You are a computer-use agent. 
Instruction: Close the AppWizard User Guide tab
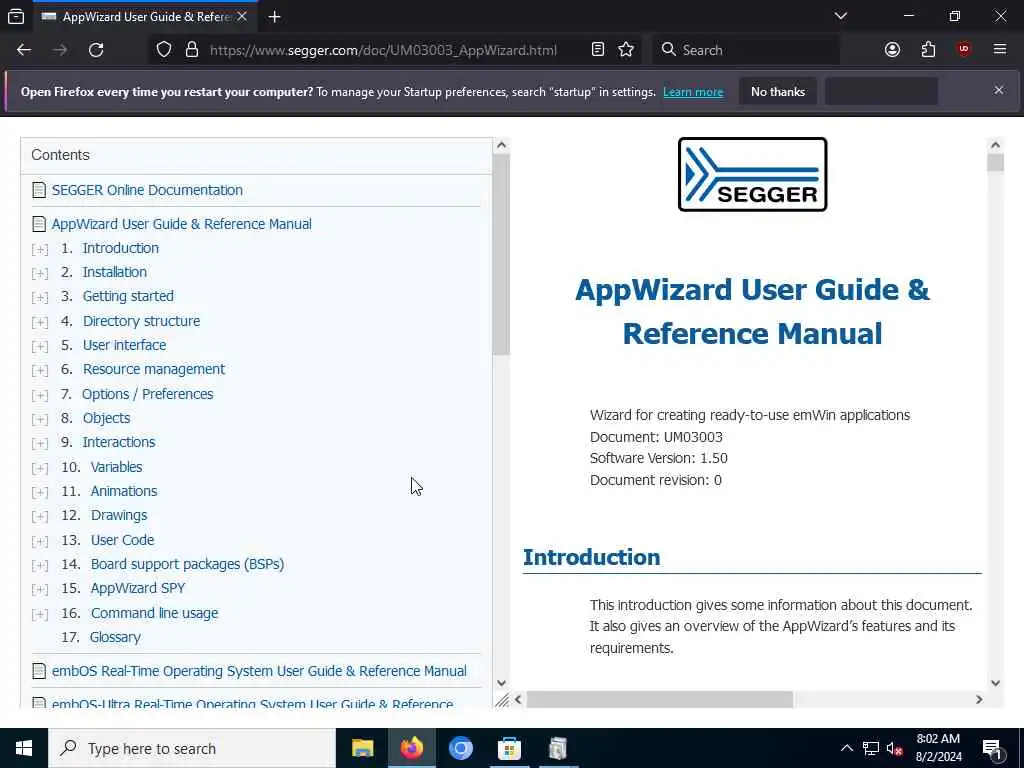pyautogui.click(x=242, y=16)
